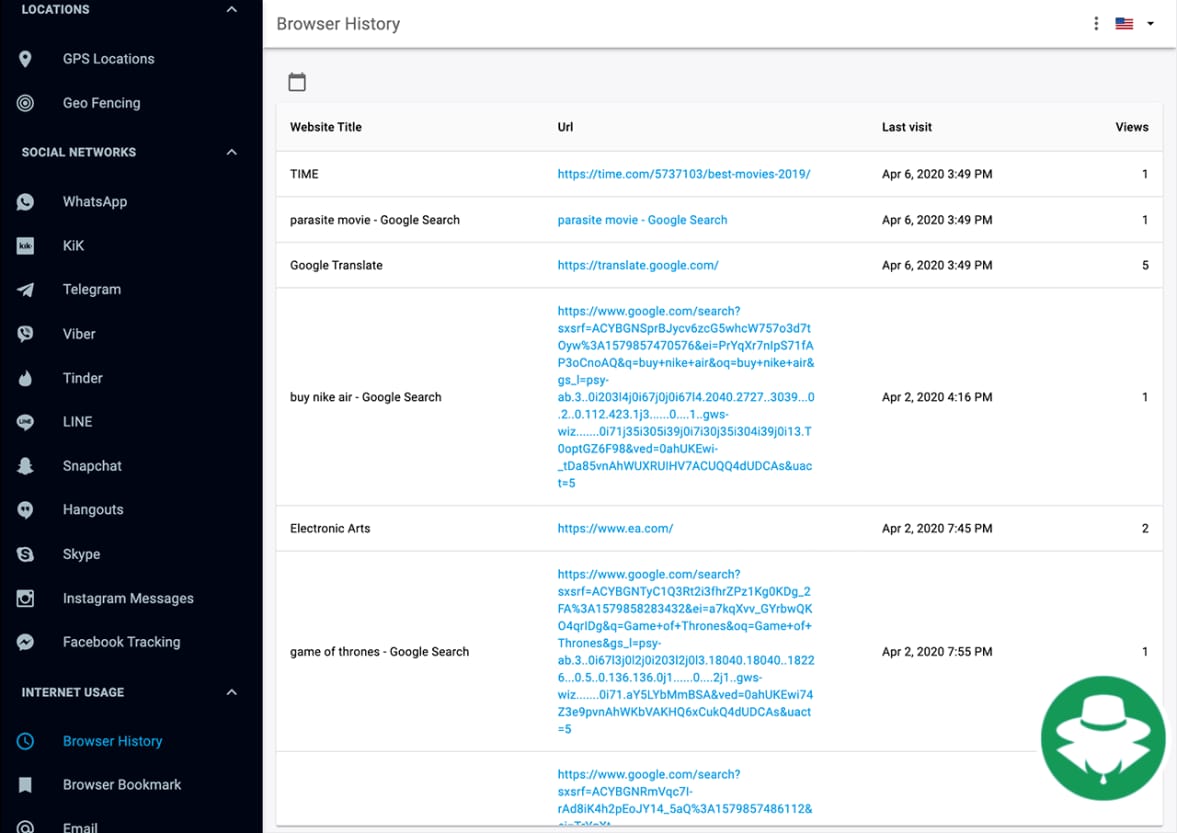1177x833 pixels.
Task: Open the Telegram tracking section
Action: [25, 289]
